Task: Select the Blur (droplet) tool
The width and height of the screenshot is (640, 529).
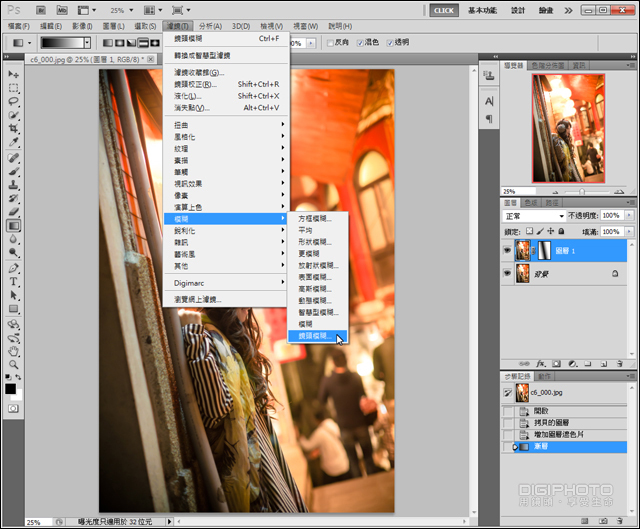Action: [13, 239]
